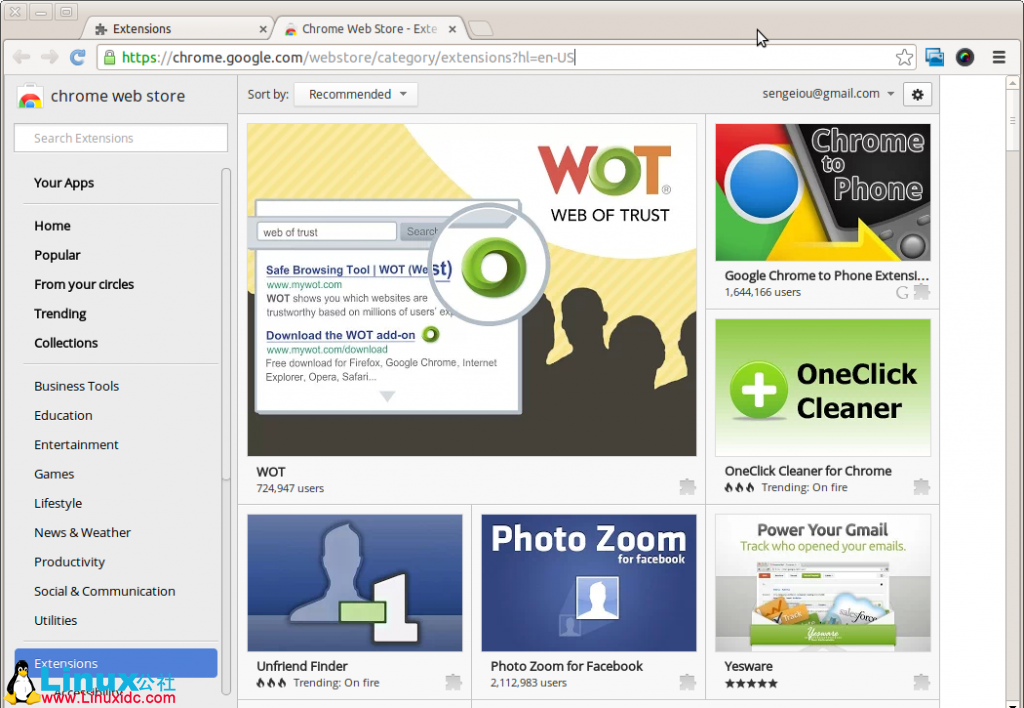
Task: Click the round color-wheel extension icon in the toolbar
Action: point(965,57)
